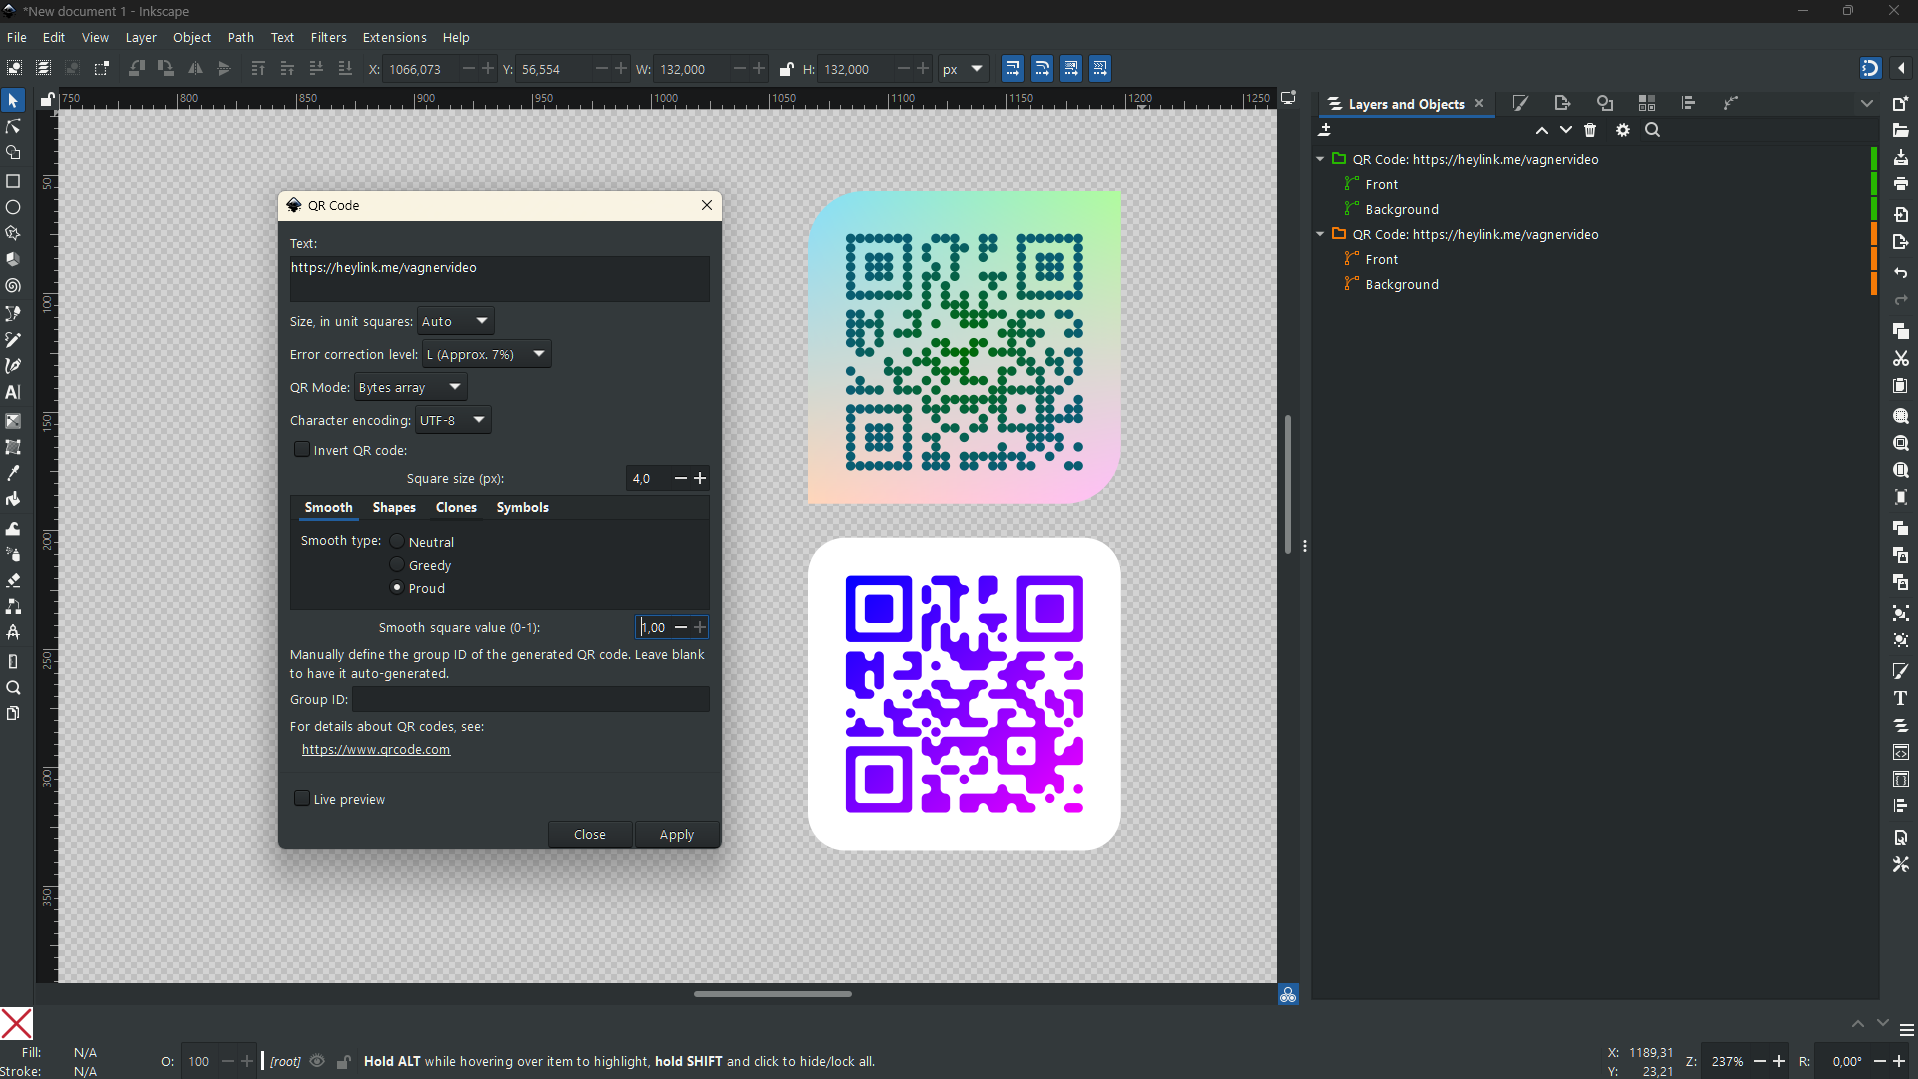Select the Connector tool
Image resolution: width=1918 pixels, height=1079 pixels.
click(x=13, y=606)
